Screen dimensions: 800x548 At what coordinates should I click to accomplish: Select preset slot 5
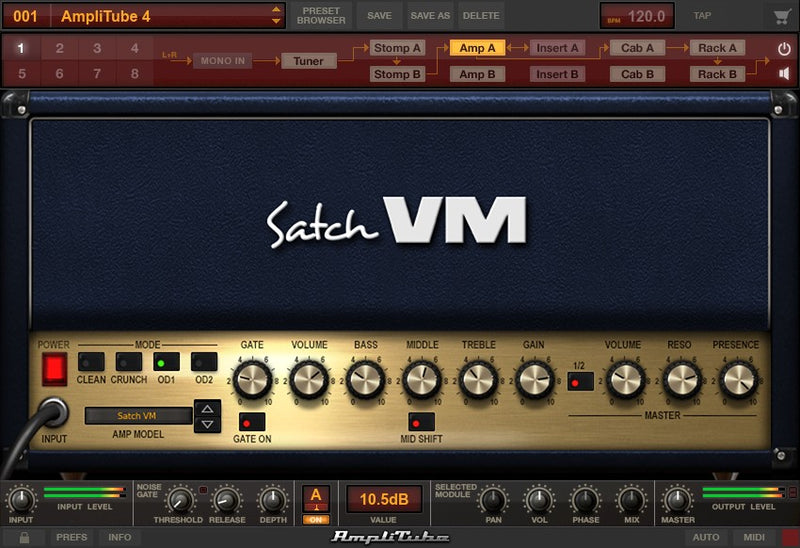tap(21, 74)
